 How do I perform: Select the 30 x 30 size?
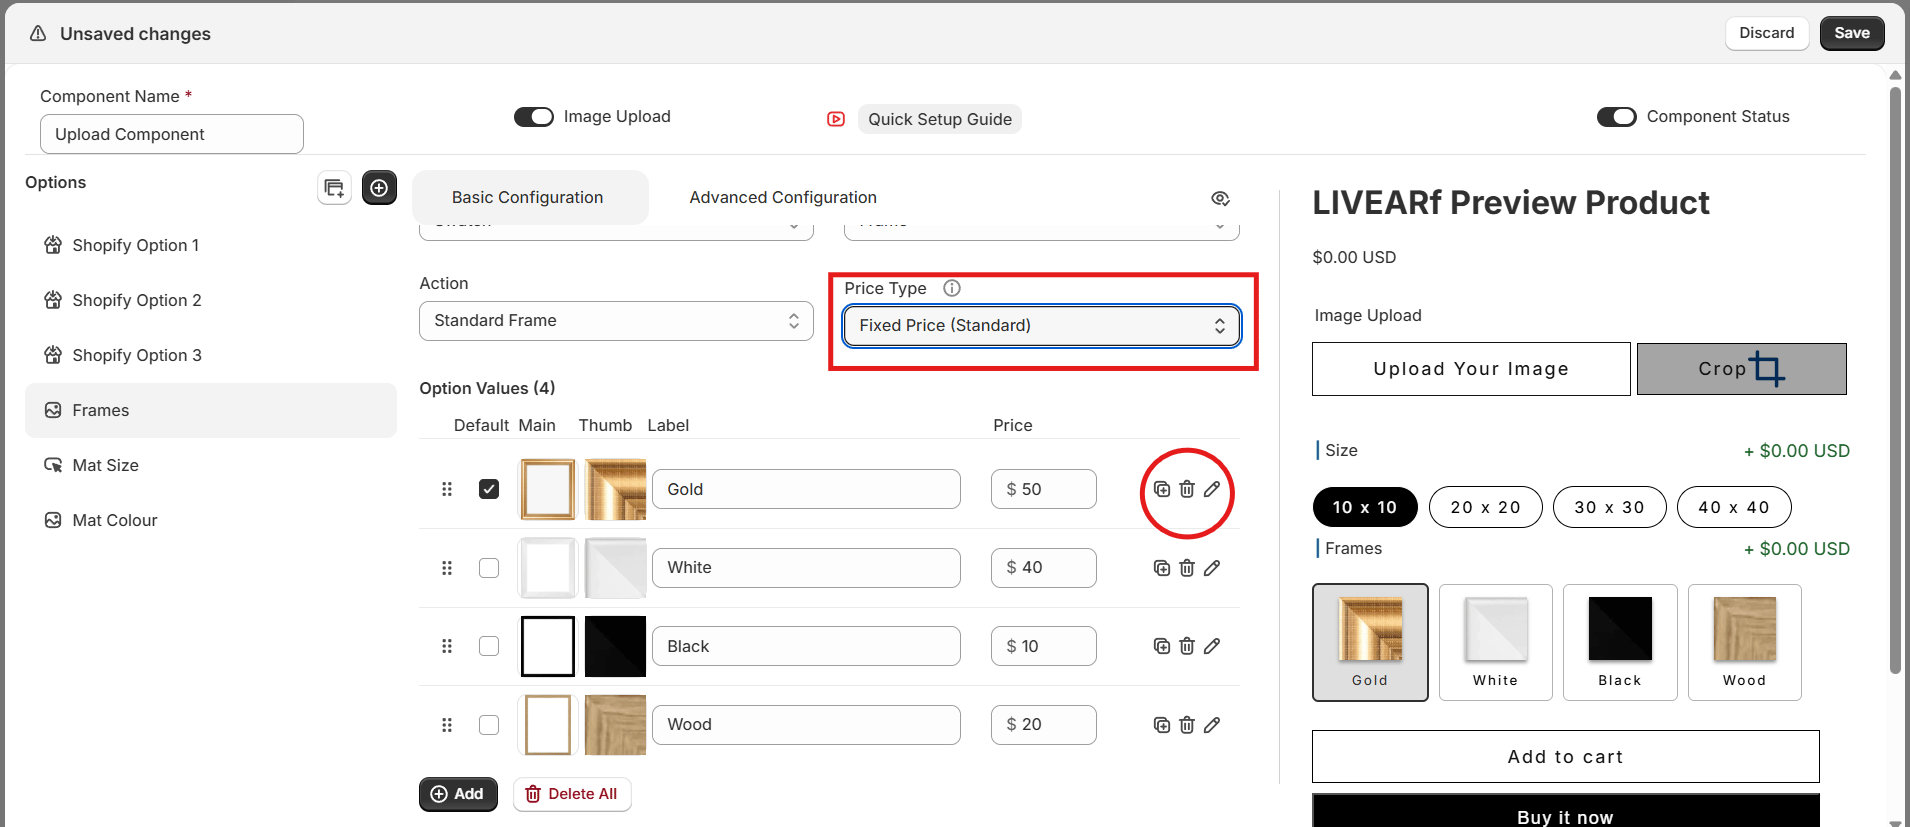[1610, 507]
